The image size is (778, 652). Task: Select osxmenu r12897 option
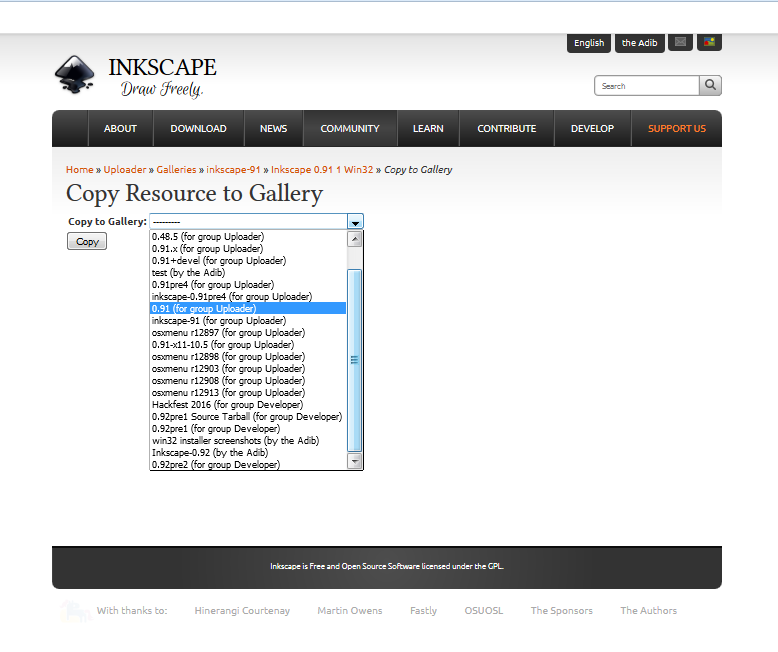pyautogui.click(x=248, y=332)
